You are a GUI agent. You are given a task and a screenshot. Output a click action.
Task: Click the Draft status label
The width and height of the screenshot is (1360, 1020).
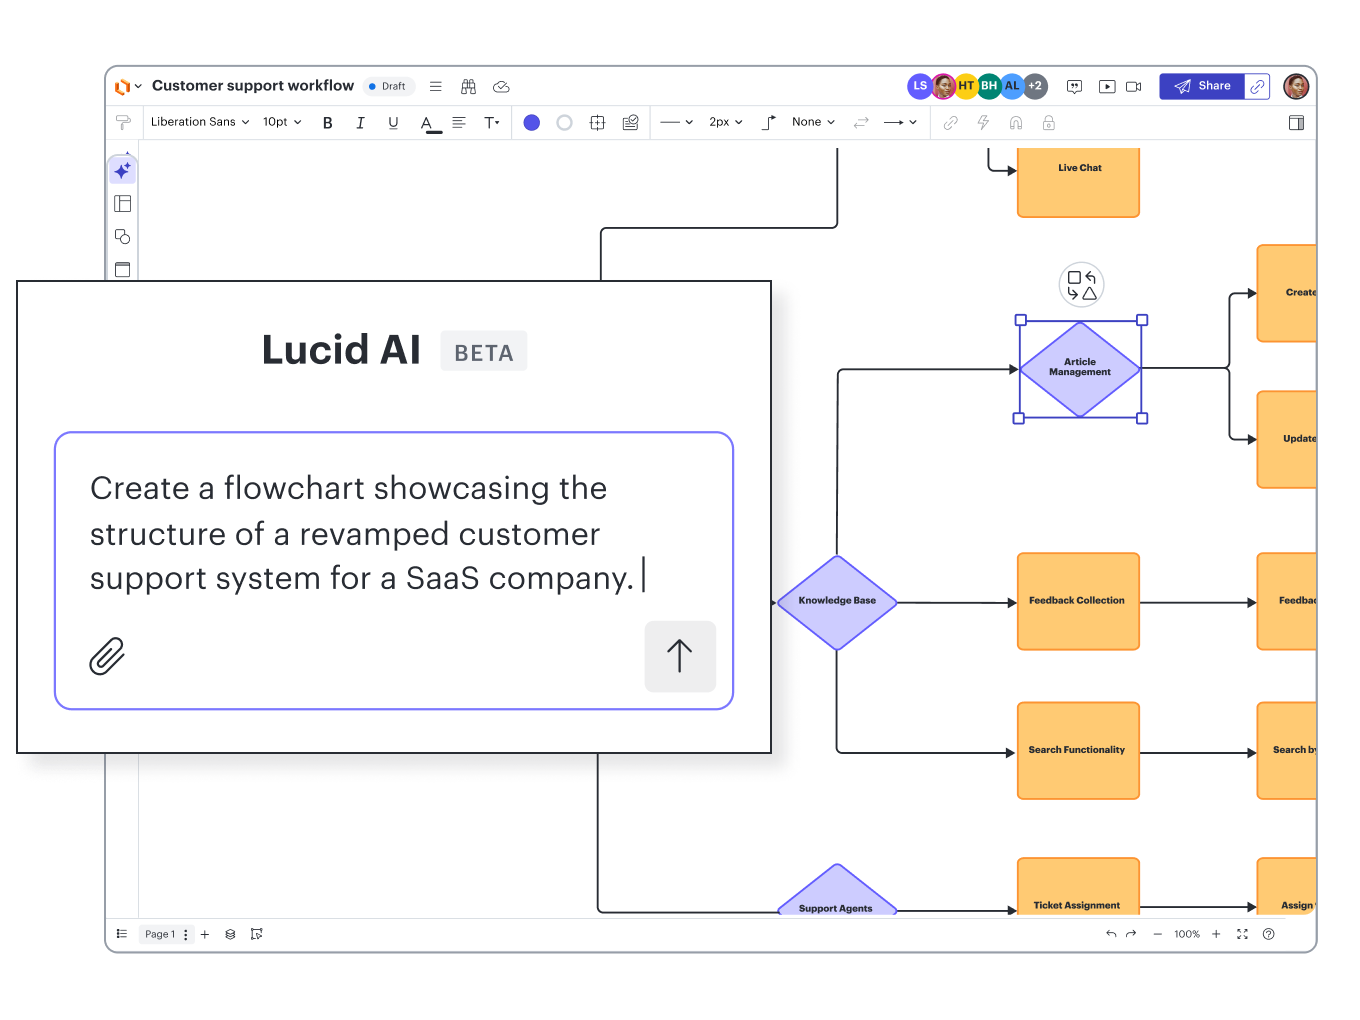[x=388, y=87]
